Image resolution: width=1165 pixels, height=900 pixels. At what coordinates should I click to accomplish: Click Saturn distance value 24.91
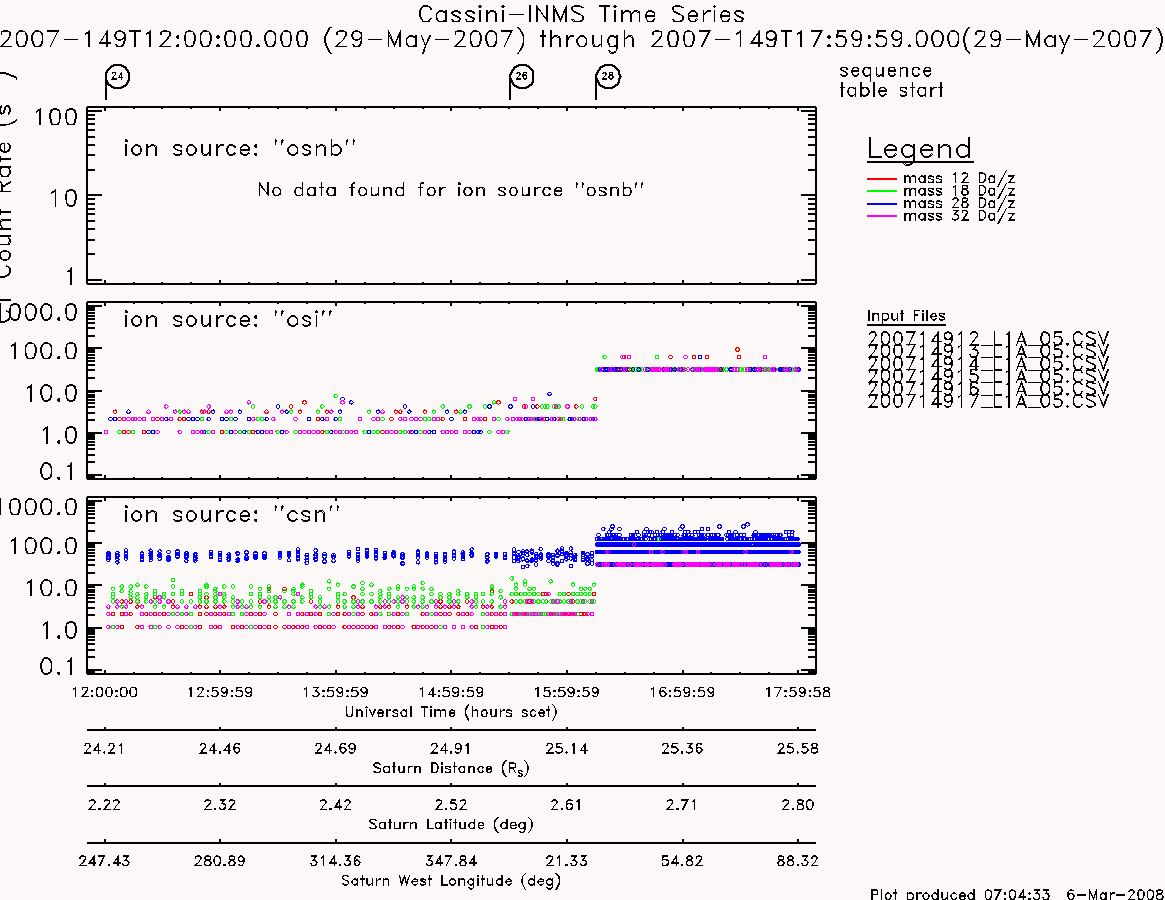pos(451,748)
